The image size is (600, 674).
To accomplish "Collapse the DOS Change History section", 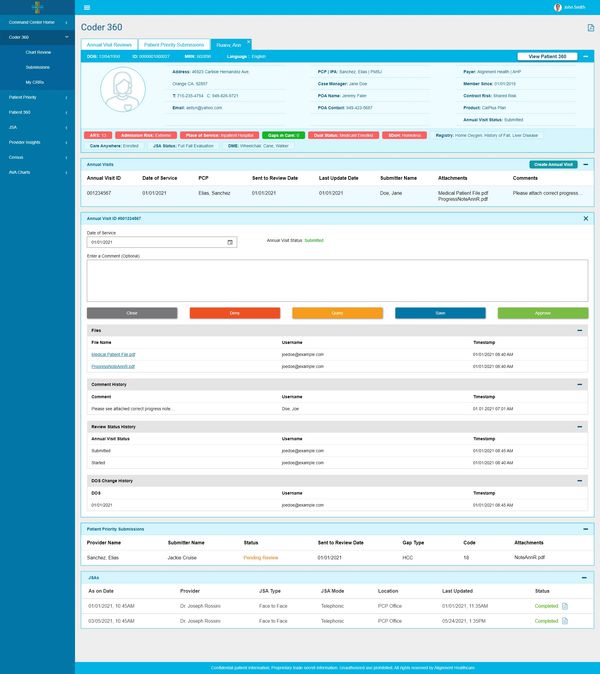I will click(x=579, y=481).
